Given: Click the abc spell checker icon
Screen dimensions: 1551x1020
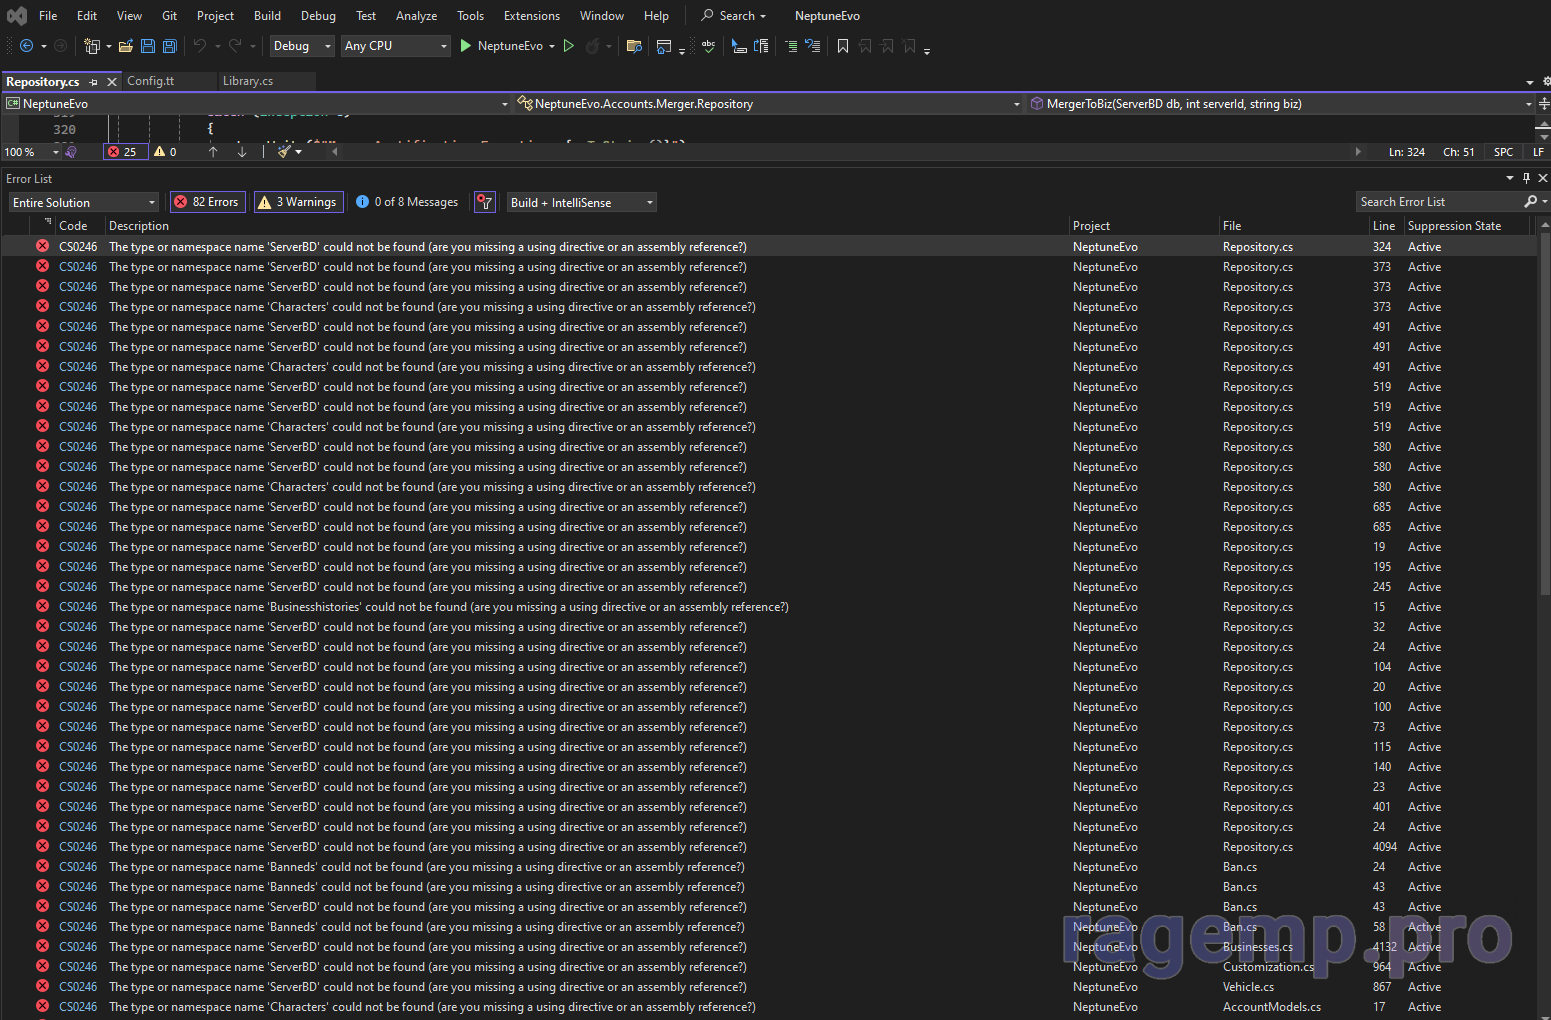Looking at the screenshot, I should (x=709, y=46).
